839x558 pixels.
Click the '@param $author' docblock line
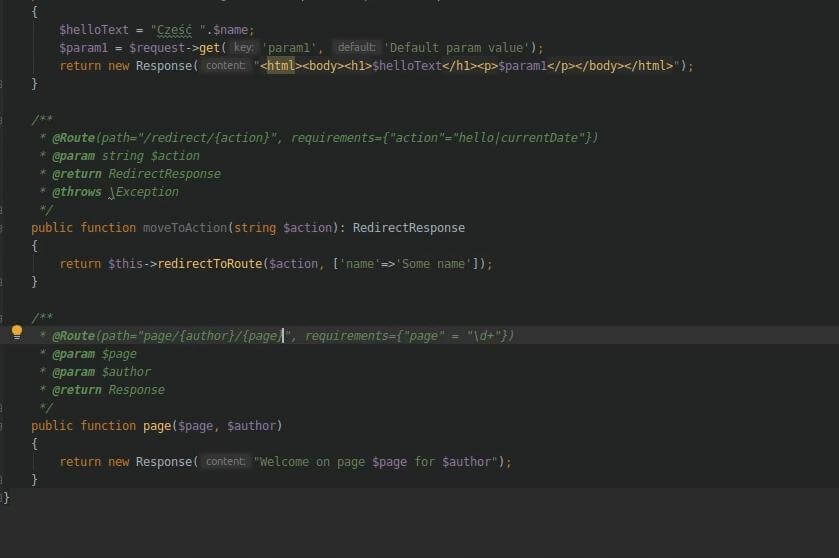101,372
